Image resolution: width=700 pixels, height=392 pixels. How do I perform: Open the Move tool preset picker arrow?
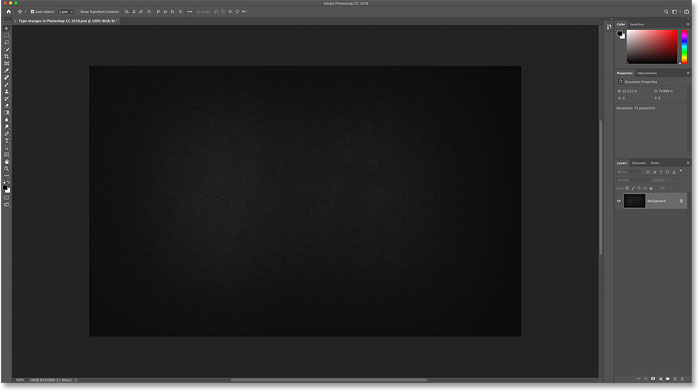(x=25, y=12)
